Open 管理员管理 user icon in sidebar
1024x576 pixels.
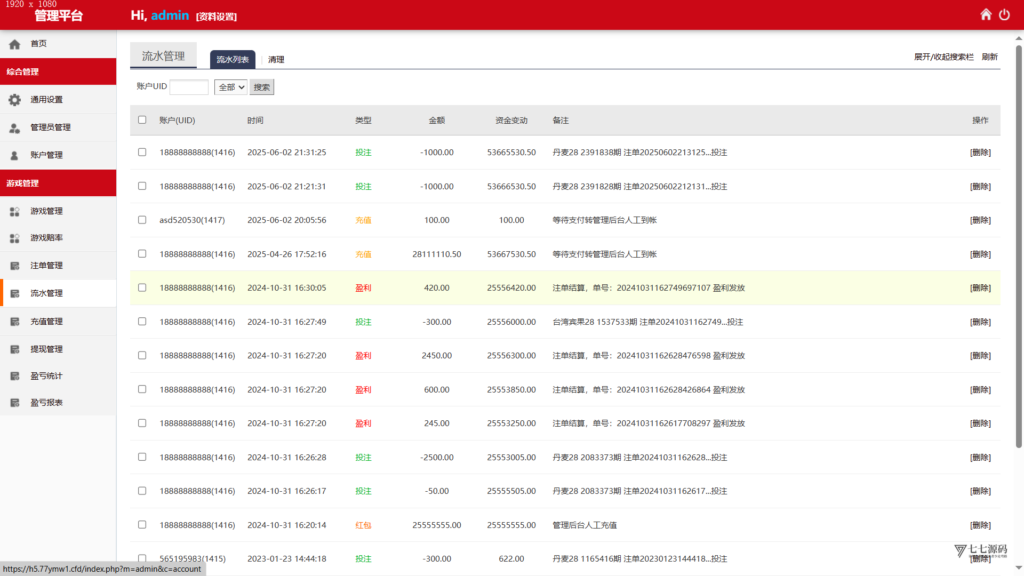click(x=14, y=128)
